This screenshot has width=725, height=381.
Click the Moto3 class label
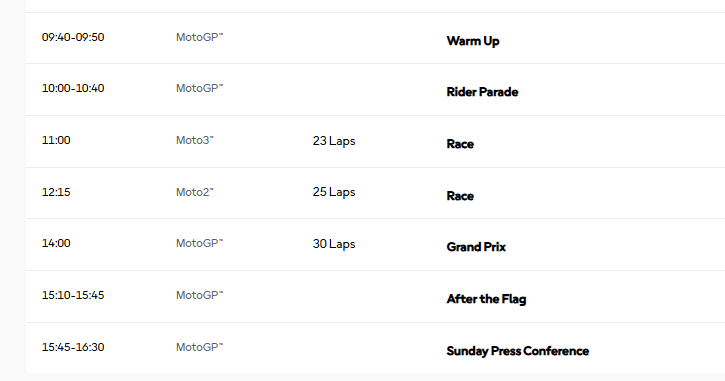pos(195,140)
